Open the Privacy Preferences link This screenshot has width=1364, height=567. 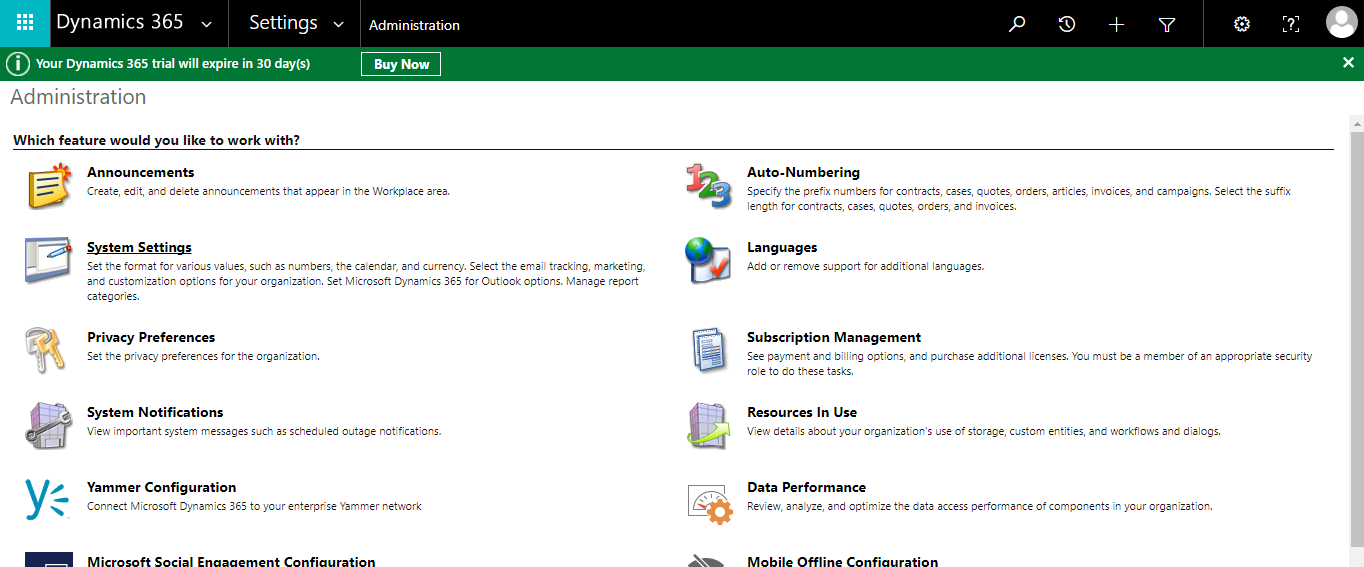(151, 337)
